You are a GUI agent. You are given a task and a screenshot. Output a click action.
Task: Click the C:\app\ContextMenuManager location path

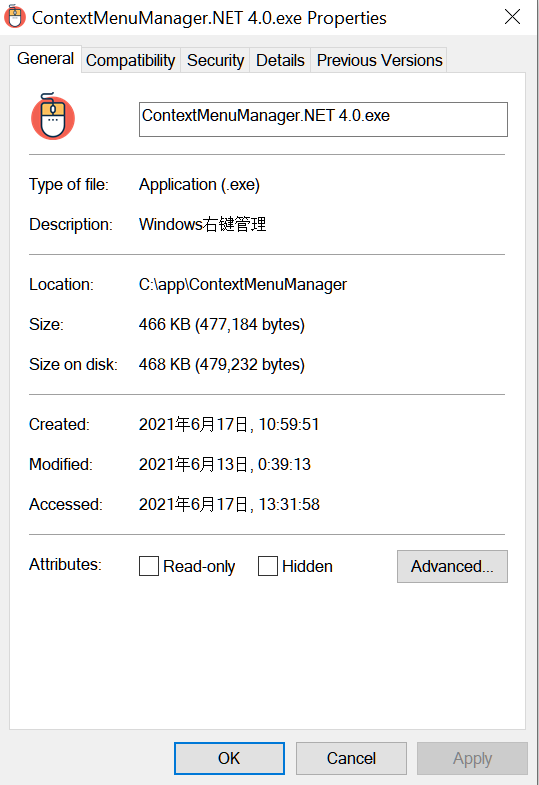tap(243, 284)
